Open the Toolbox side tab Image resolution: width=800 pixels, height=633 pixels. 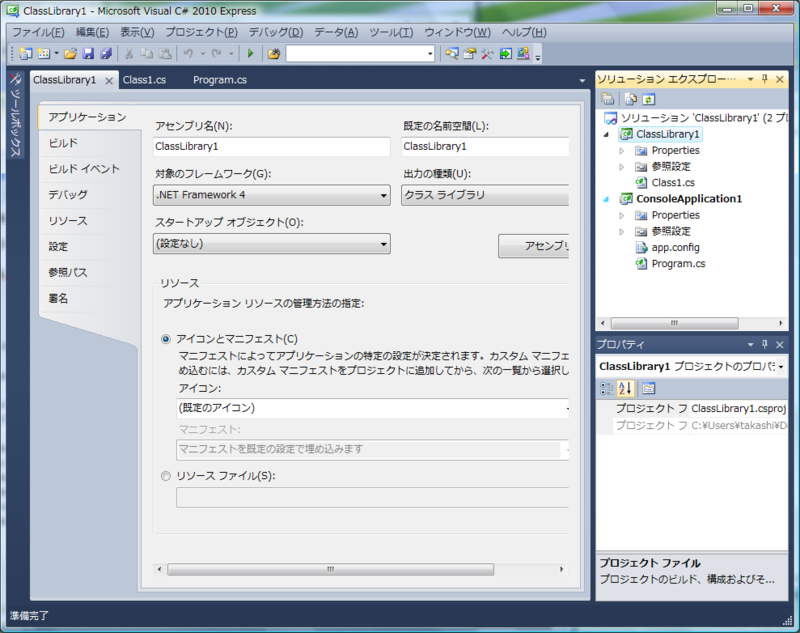15,116
